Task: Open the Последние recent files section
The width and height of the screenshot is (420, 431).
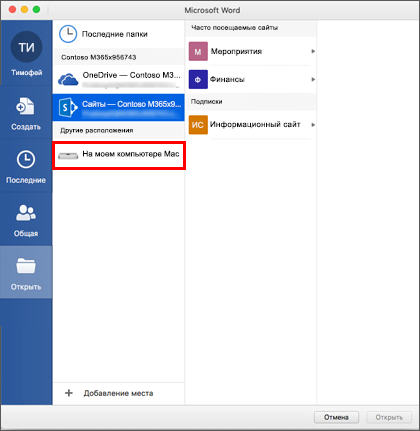Action: pos(26,167)
